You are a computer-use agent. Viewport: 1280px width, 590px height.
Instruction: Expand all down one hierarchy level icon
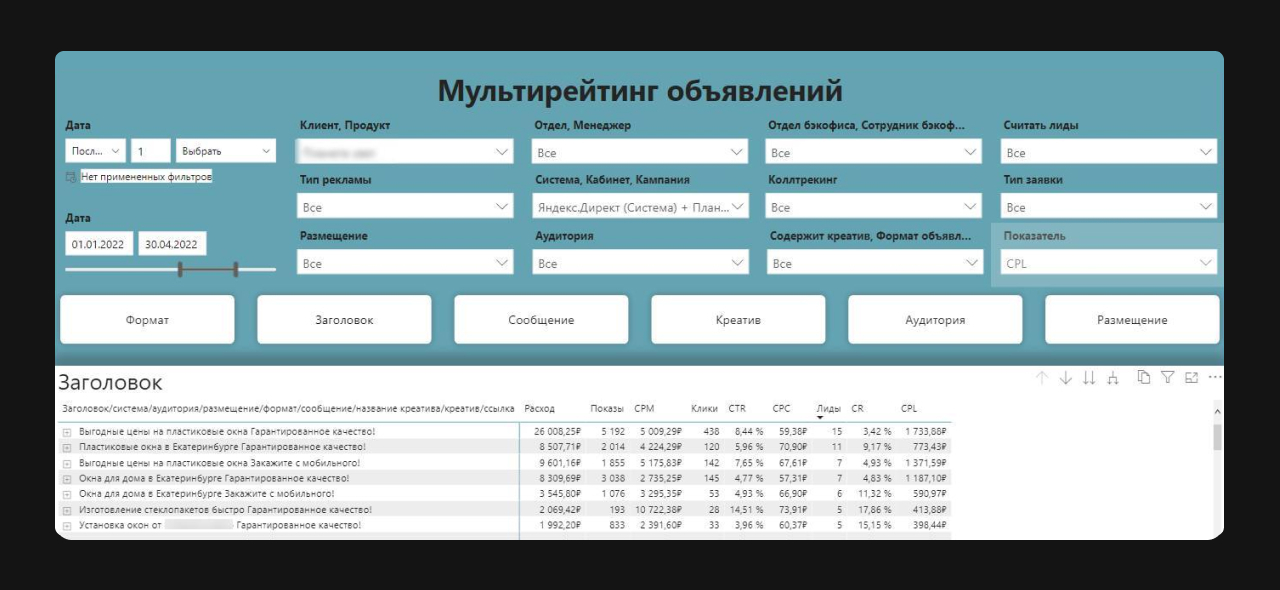[1112, 377]
